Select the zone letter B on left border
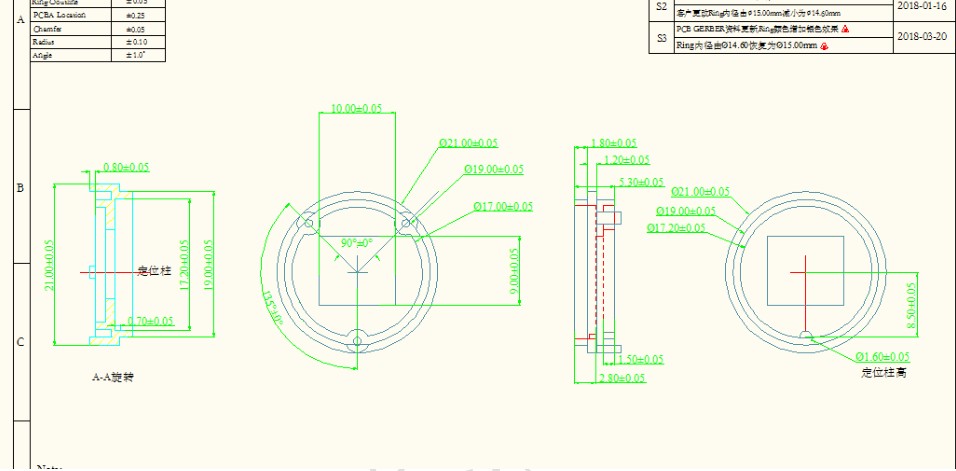The width and height of the screenshot is (956, 471). click(x=20, y=188)
